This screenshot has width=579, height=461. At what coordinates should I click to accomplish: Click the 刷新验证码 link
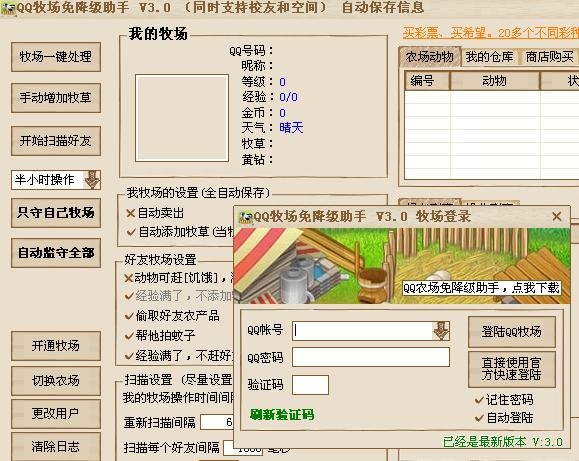(282, 414)
